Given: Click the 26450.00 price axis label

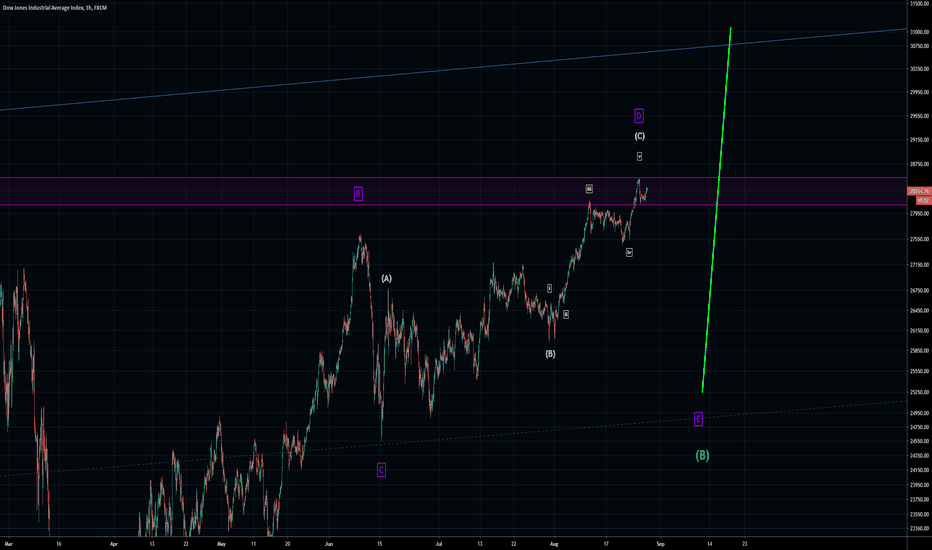Looking at the screenshot, I should 919,310.
